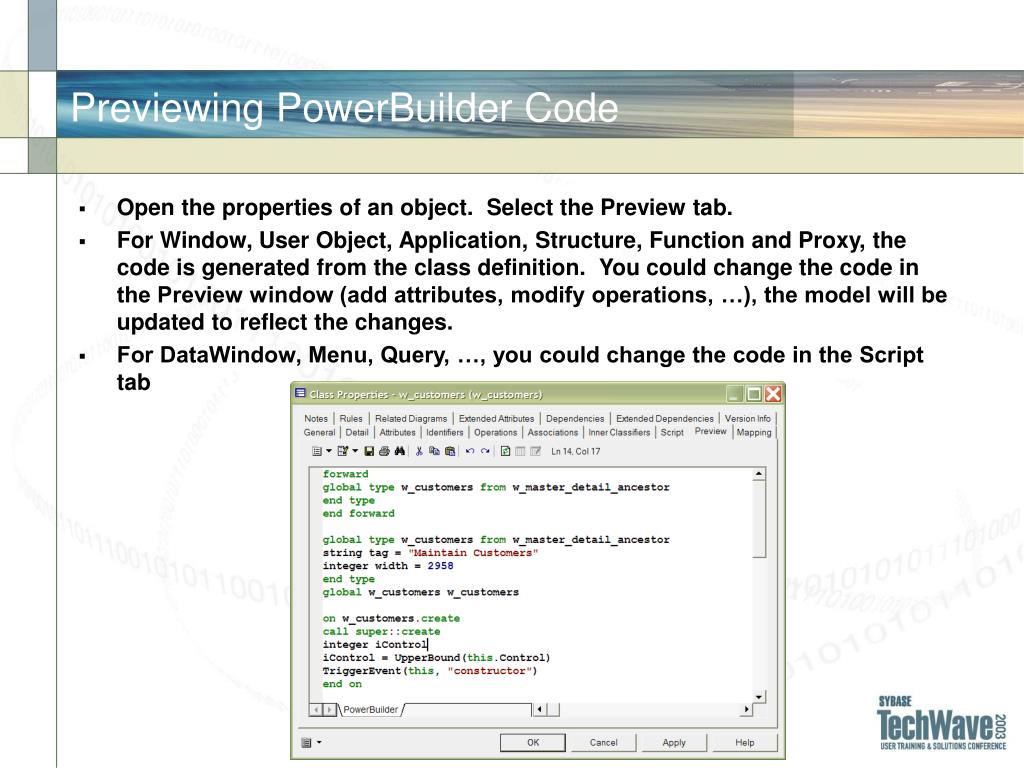Click the bottom-left properties menu icon

306,743
